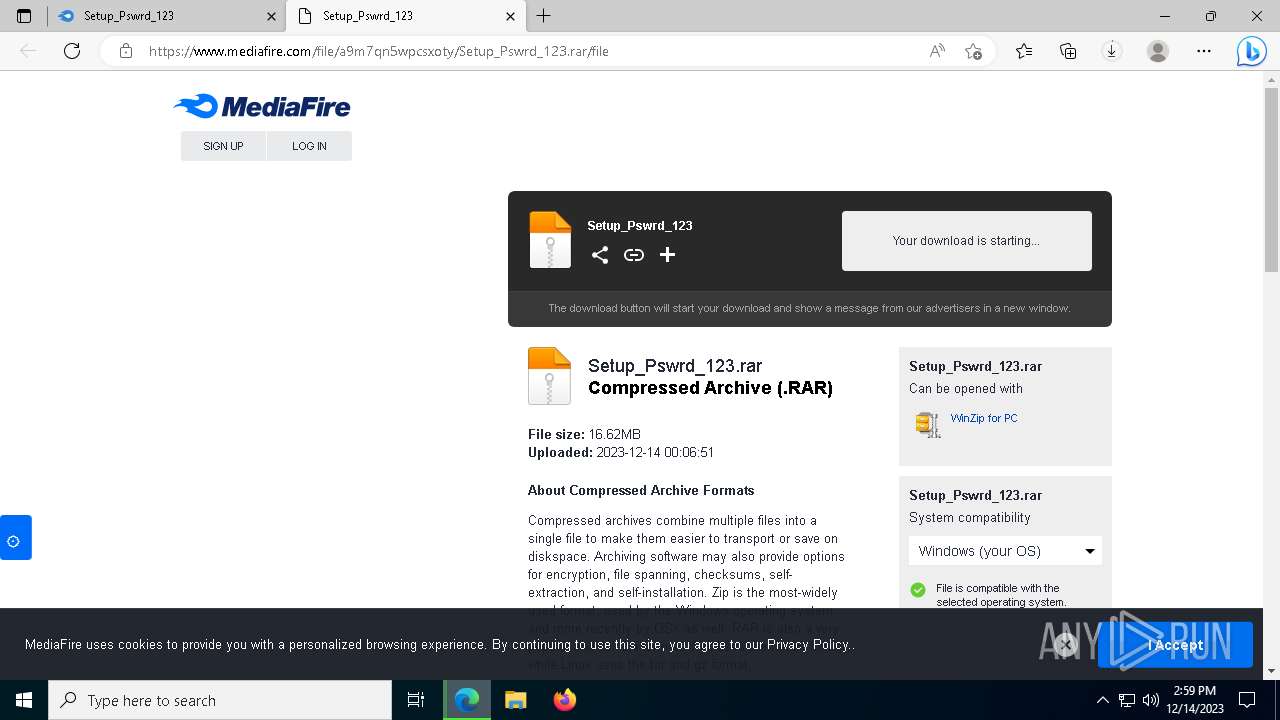Image resolution: width=1280 pixels, height=720 pixels.
Task: Click the copy link icon
Action: click(x=634, y=255)
